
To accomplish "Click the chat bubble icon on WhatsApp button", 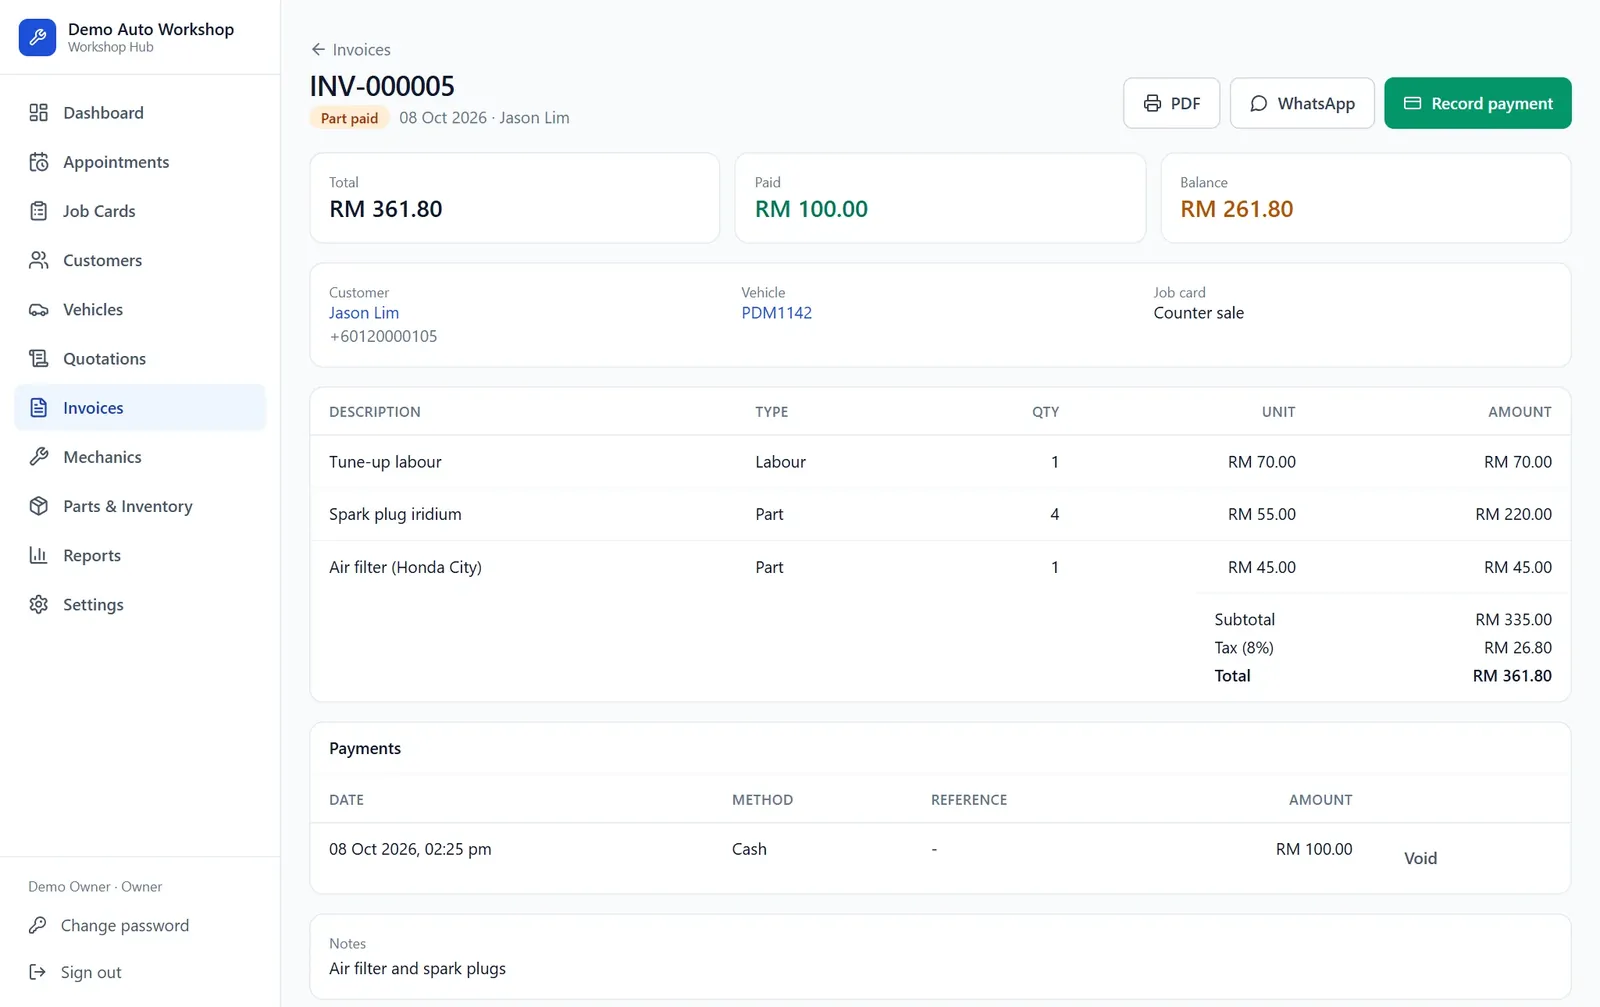I will pos(1259,103).
